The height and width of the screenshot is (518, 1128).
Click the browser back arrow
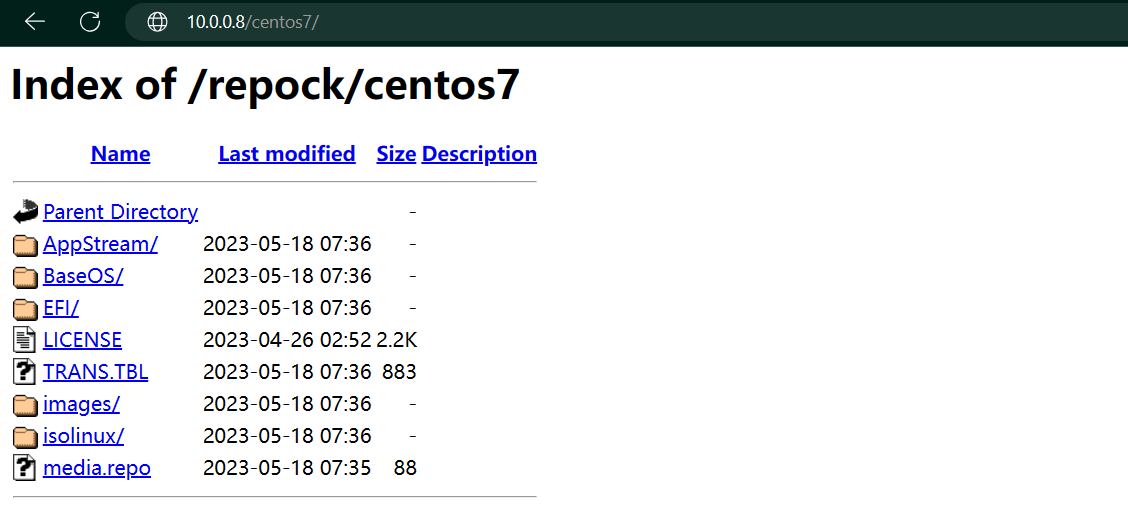pos(35,22)
